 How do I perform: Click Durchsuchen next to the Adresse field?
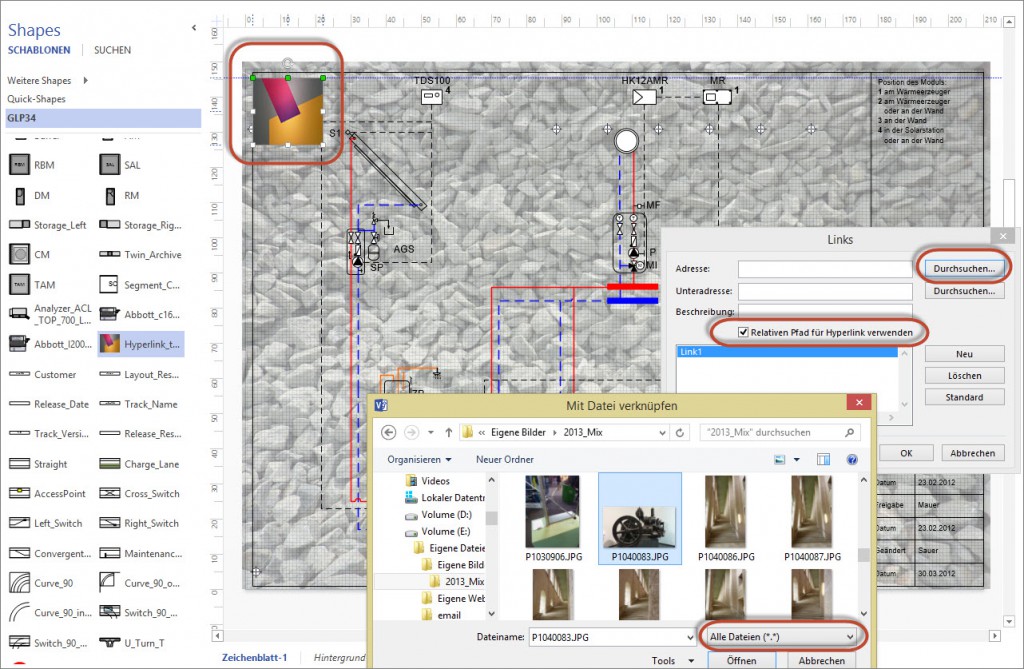(963, 267)
